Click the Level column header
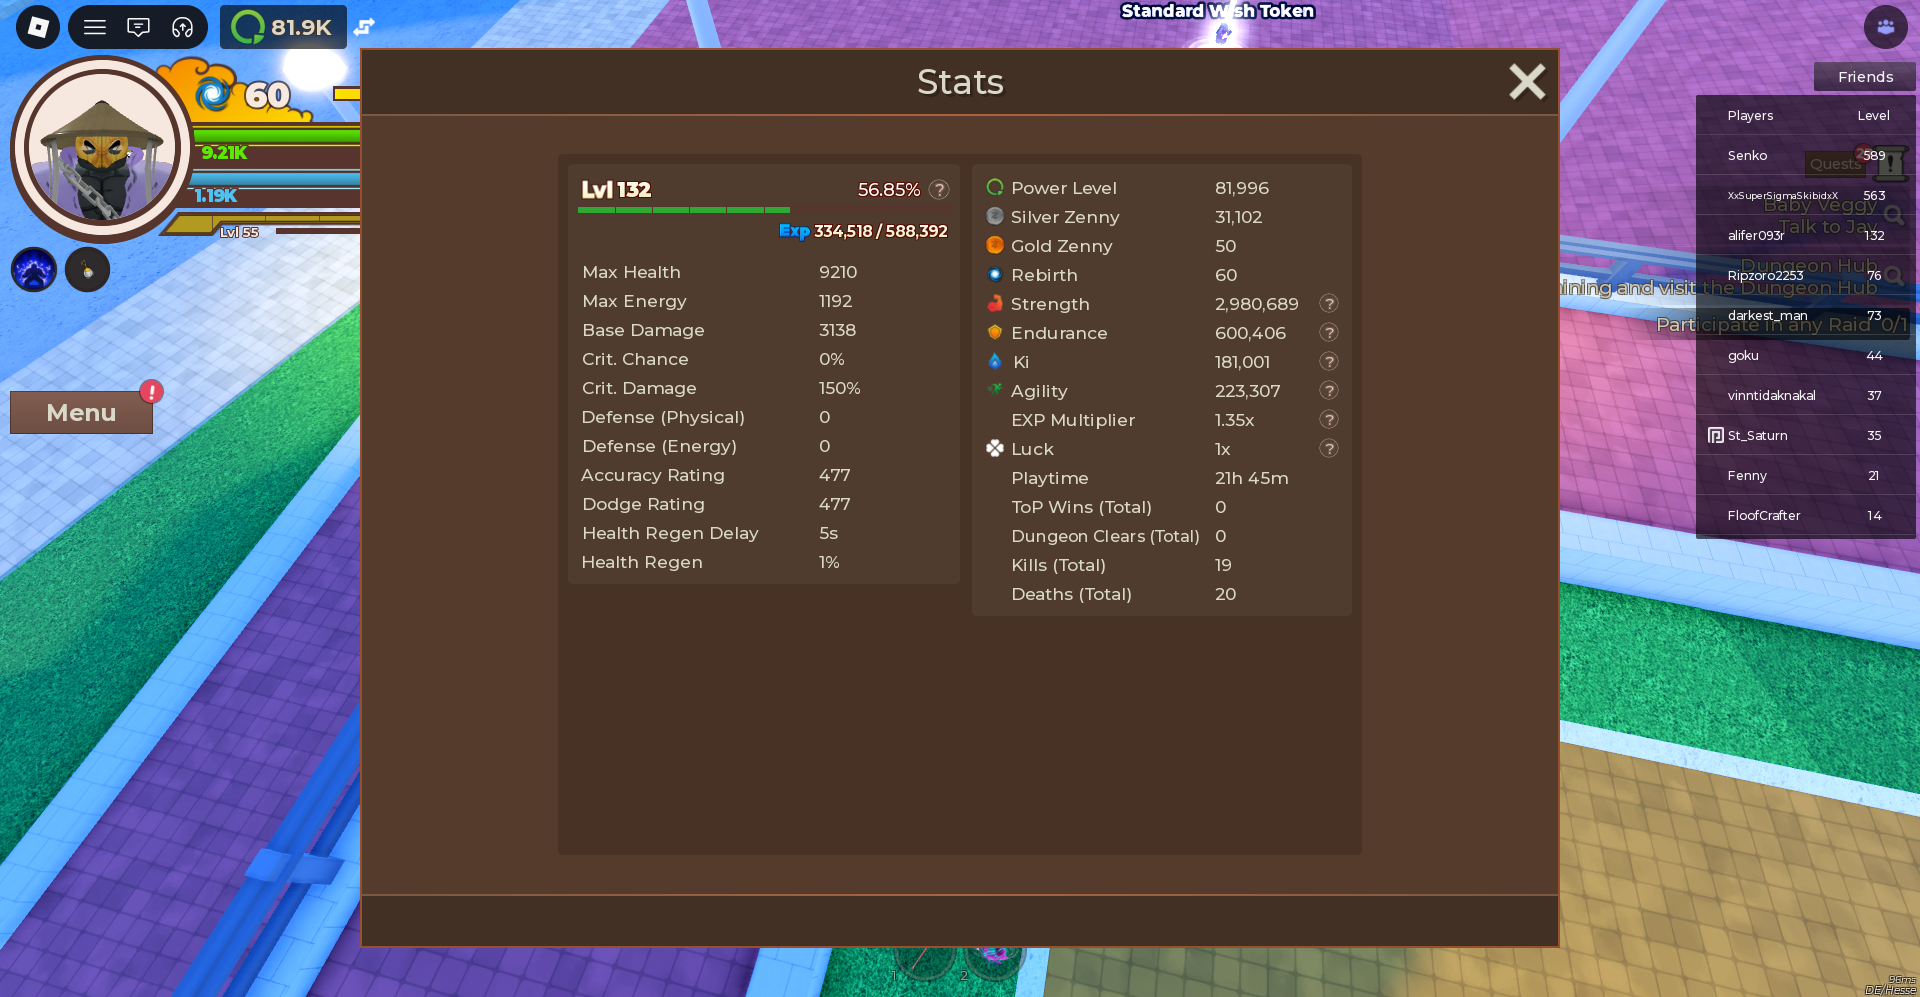The height and width of the screenshot is (997, 1920). coord(1873,115)
